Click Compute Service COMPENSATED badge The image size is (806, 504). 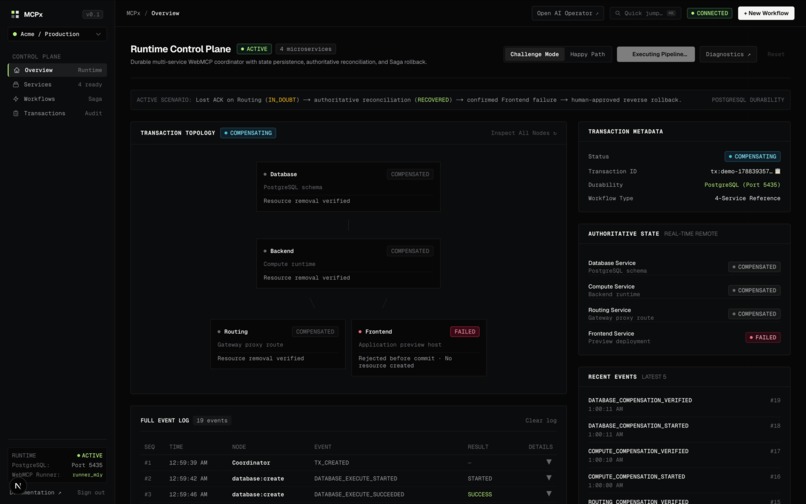pos(754,291)
